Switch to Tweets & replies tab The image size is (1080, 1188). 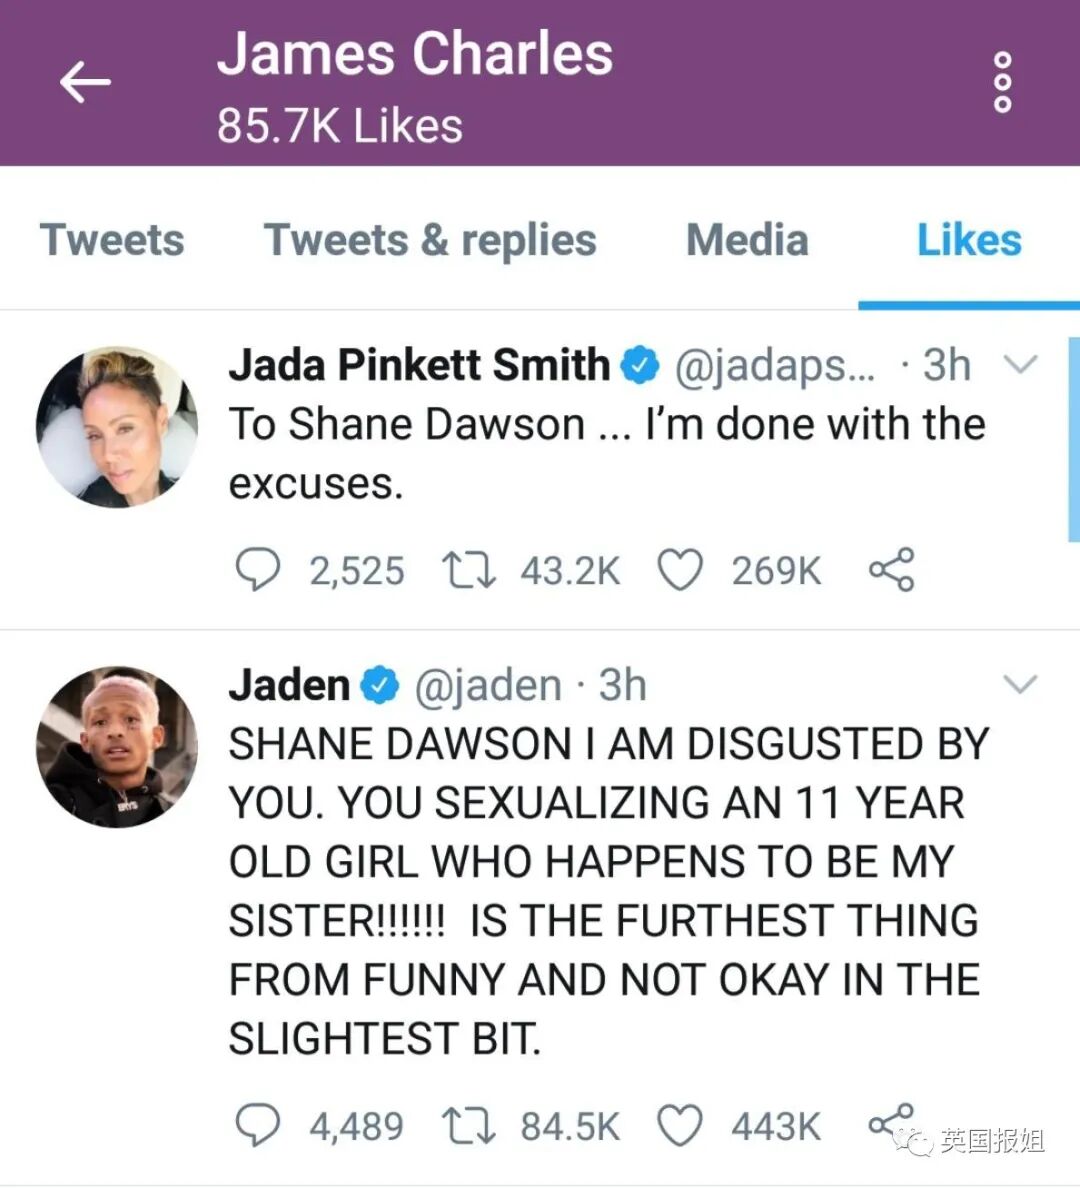click(x=430, y=240)
